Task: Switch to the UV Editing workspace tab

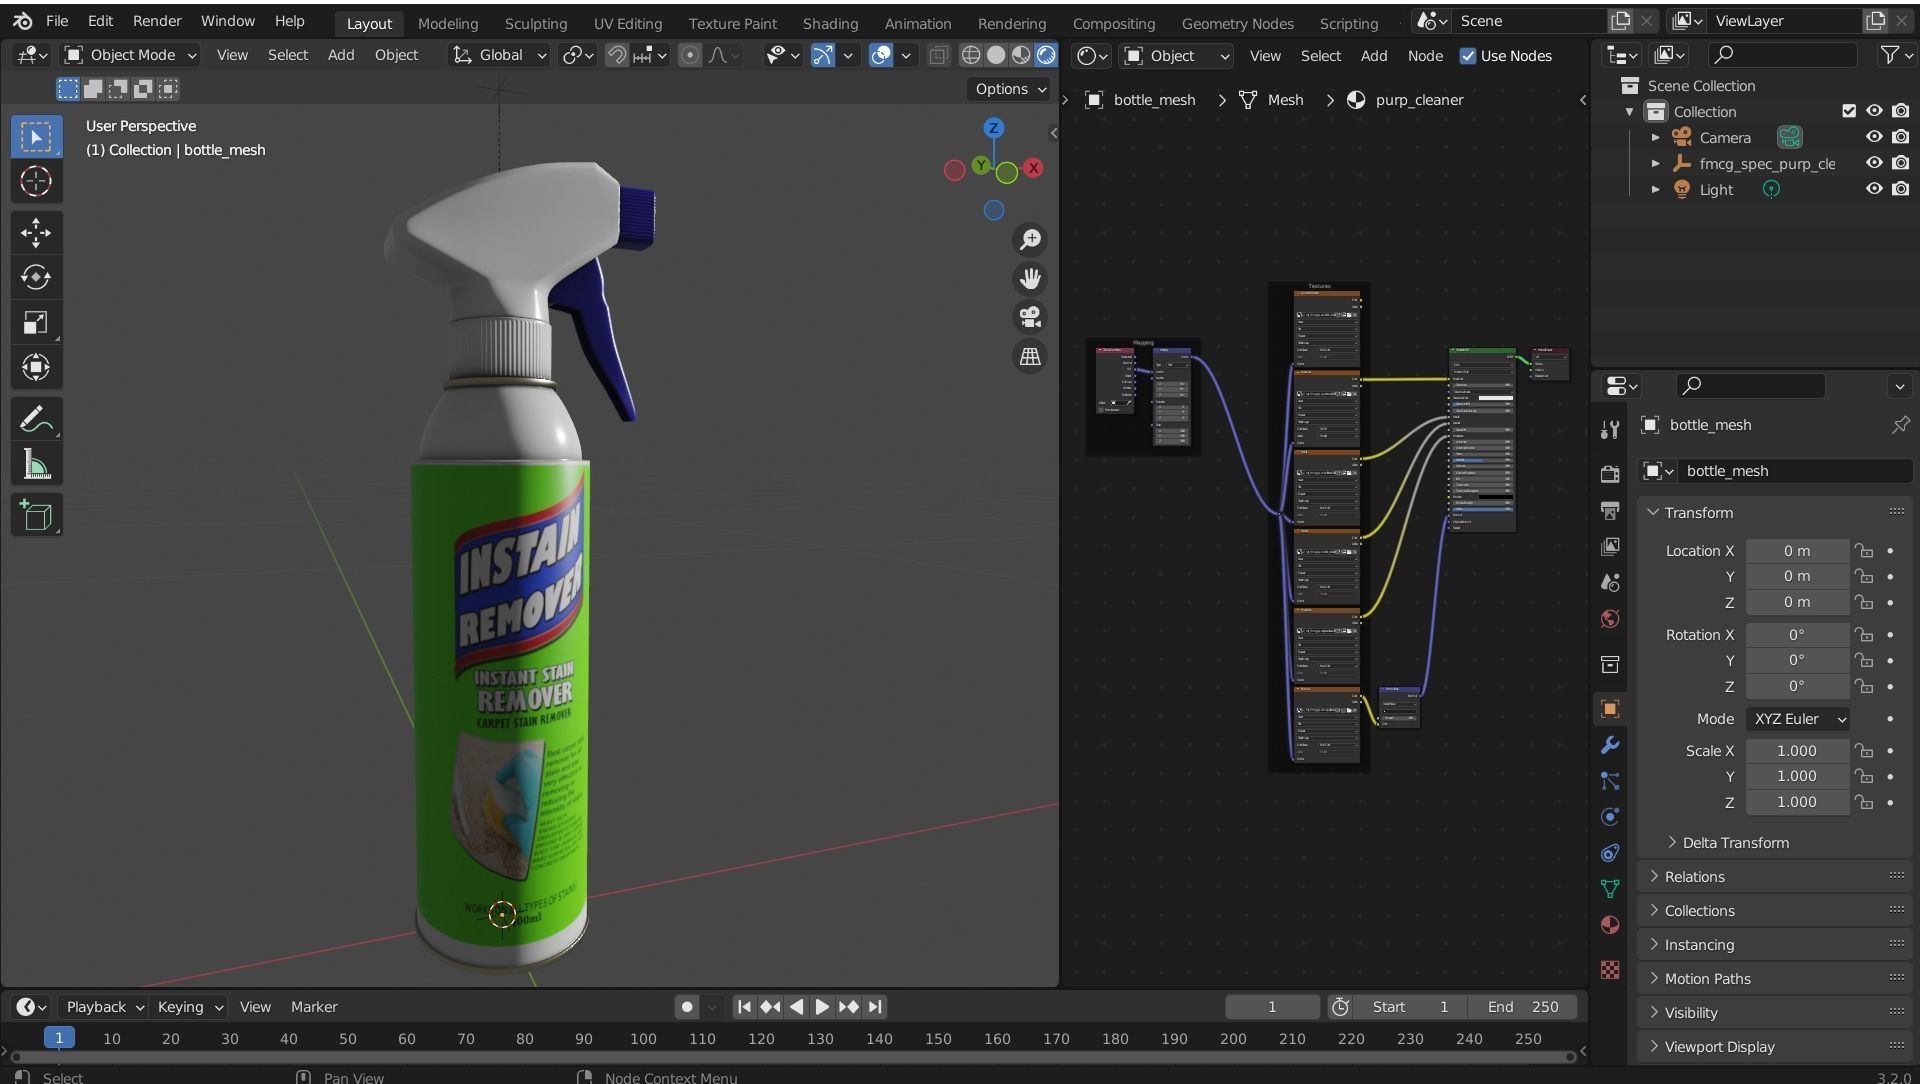Action: pos(627,23)
